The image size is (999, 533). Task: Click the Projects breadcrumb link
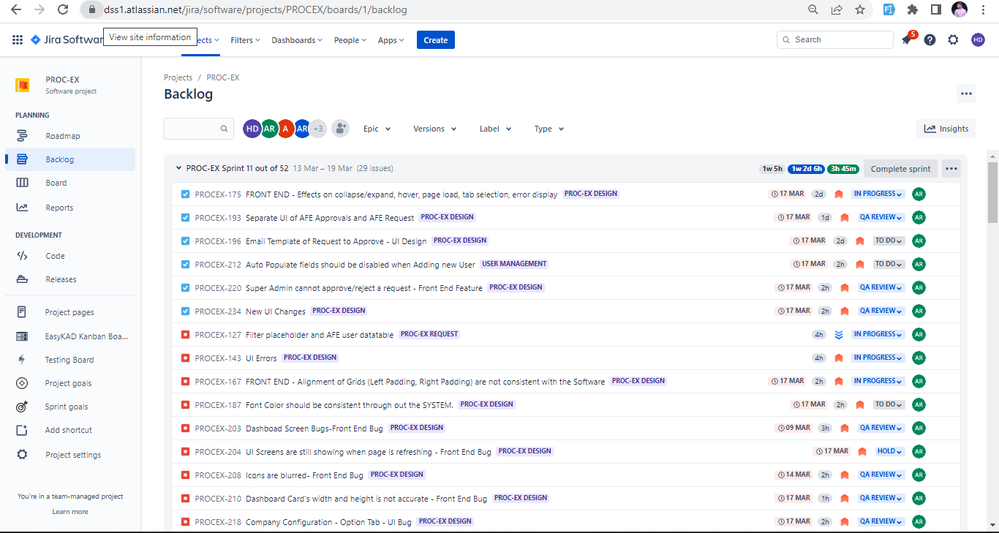178,78
